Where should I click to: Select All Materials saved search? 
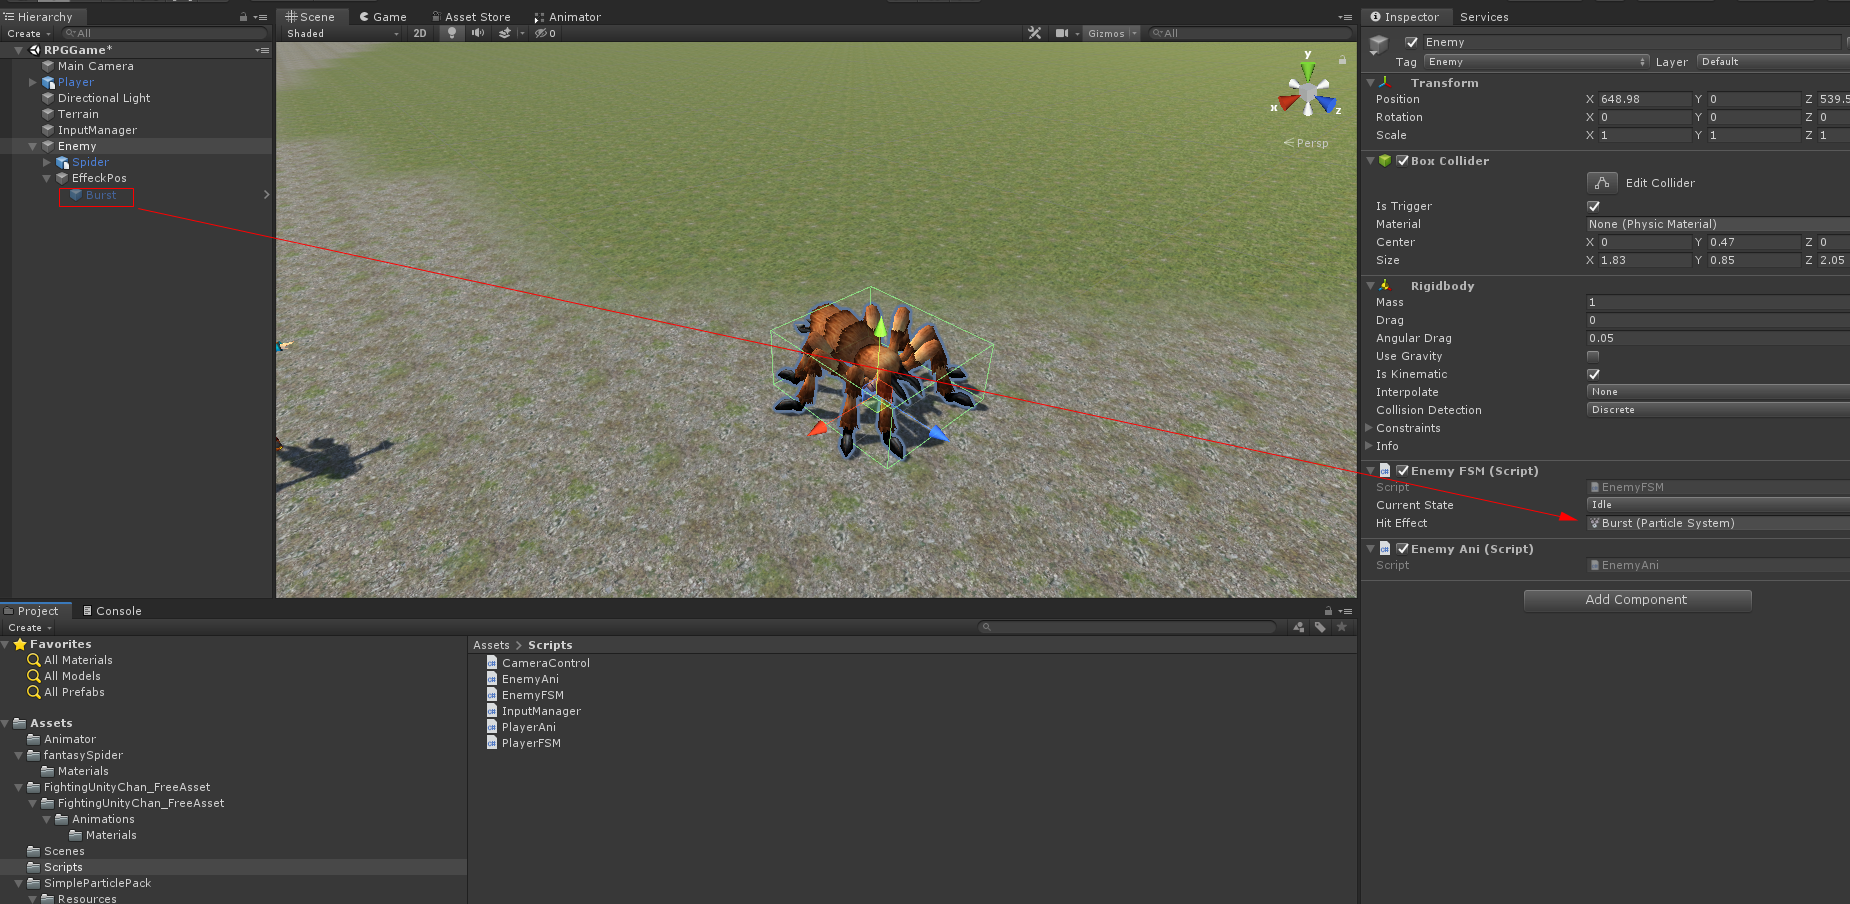point(78,660)
